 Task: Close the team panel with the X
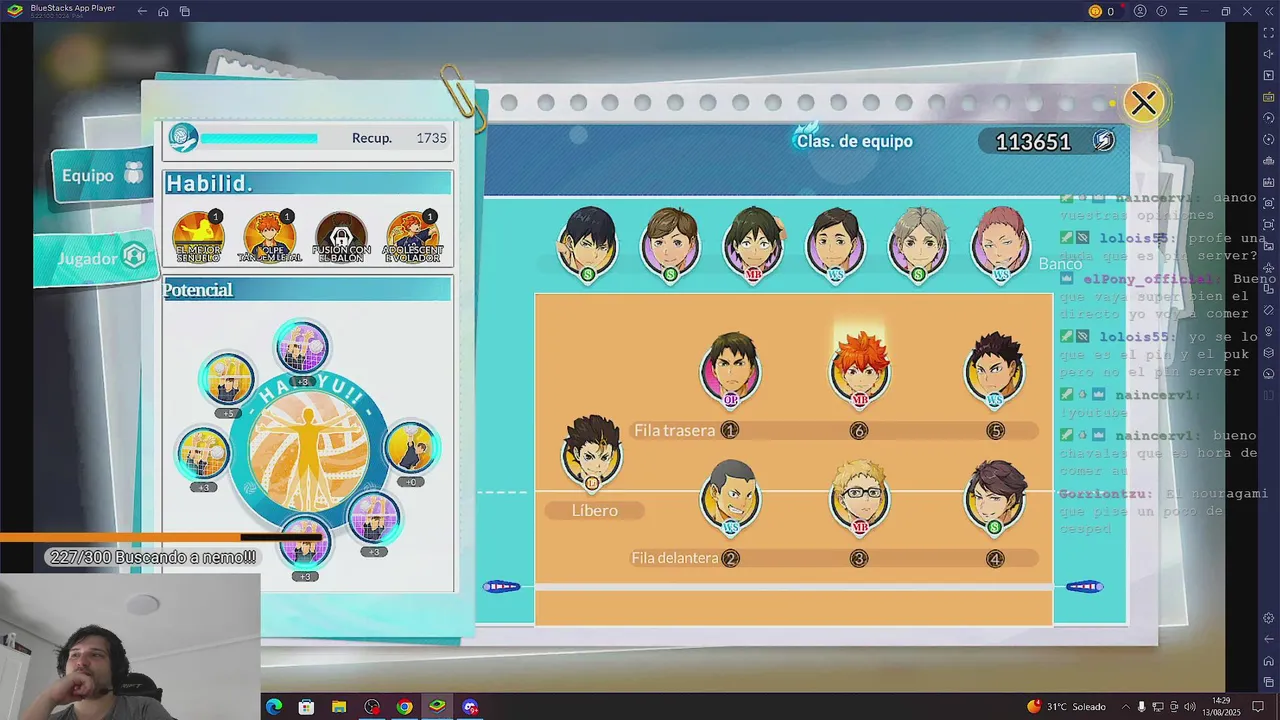1143,103
